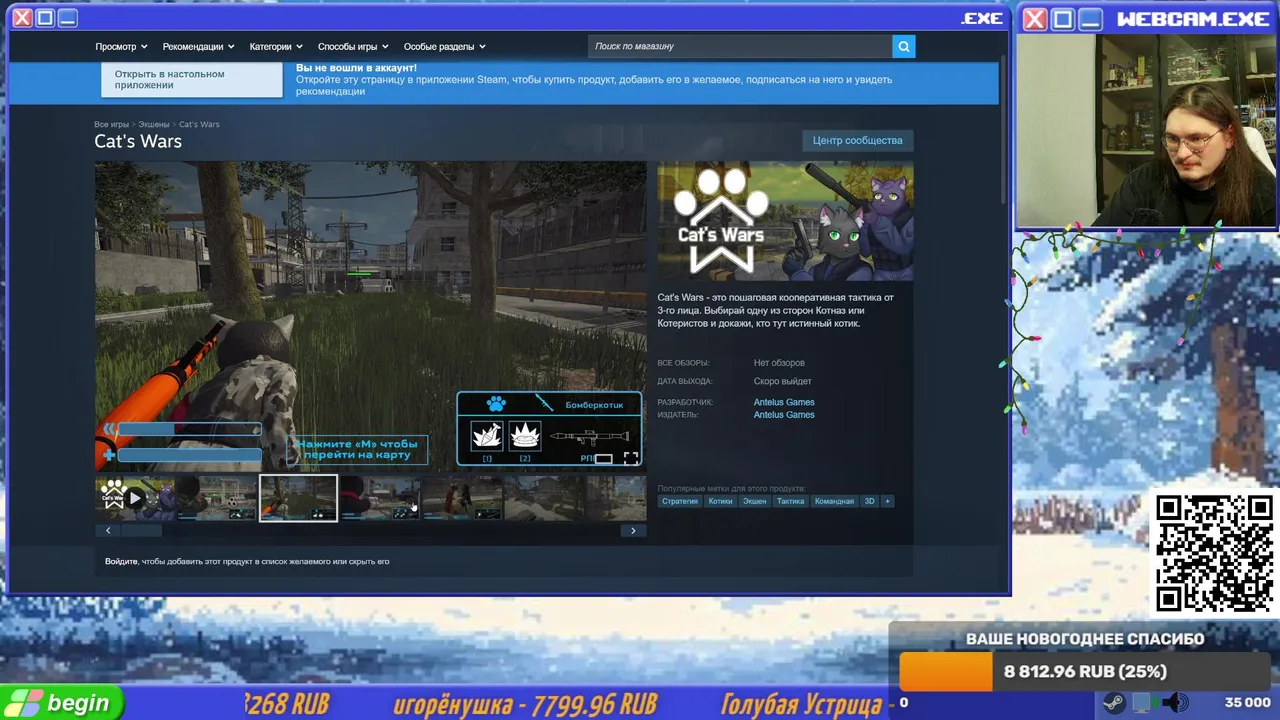Image resolution: width=1280 pixels, height=720 pixels.
Task: Click the Экшены breadcrumb link
Action: click(x=154, y=124)
